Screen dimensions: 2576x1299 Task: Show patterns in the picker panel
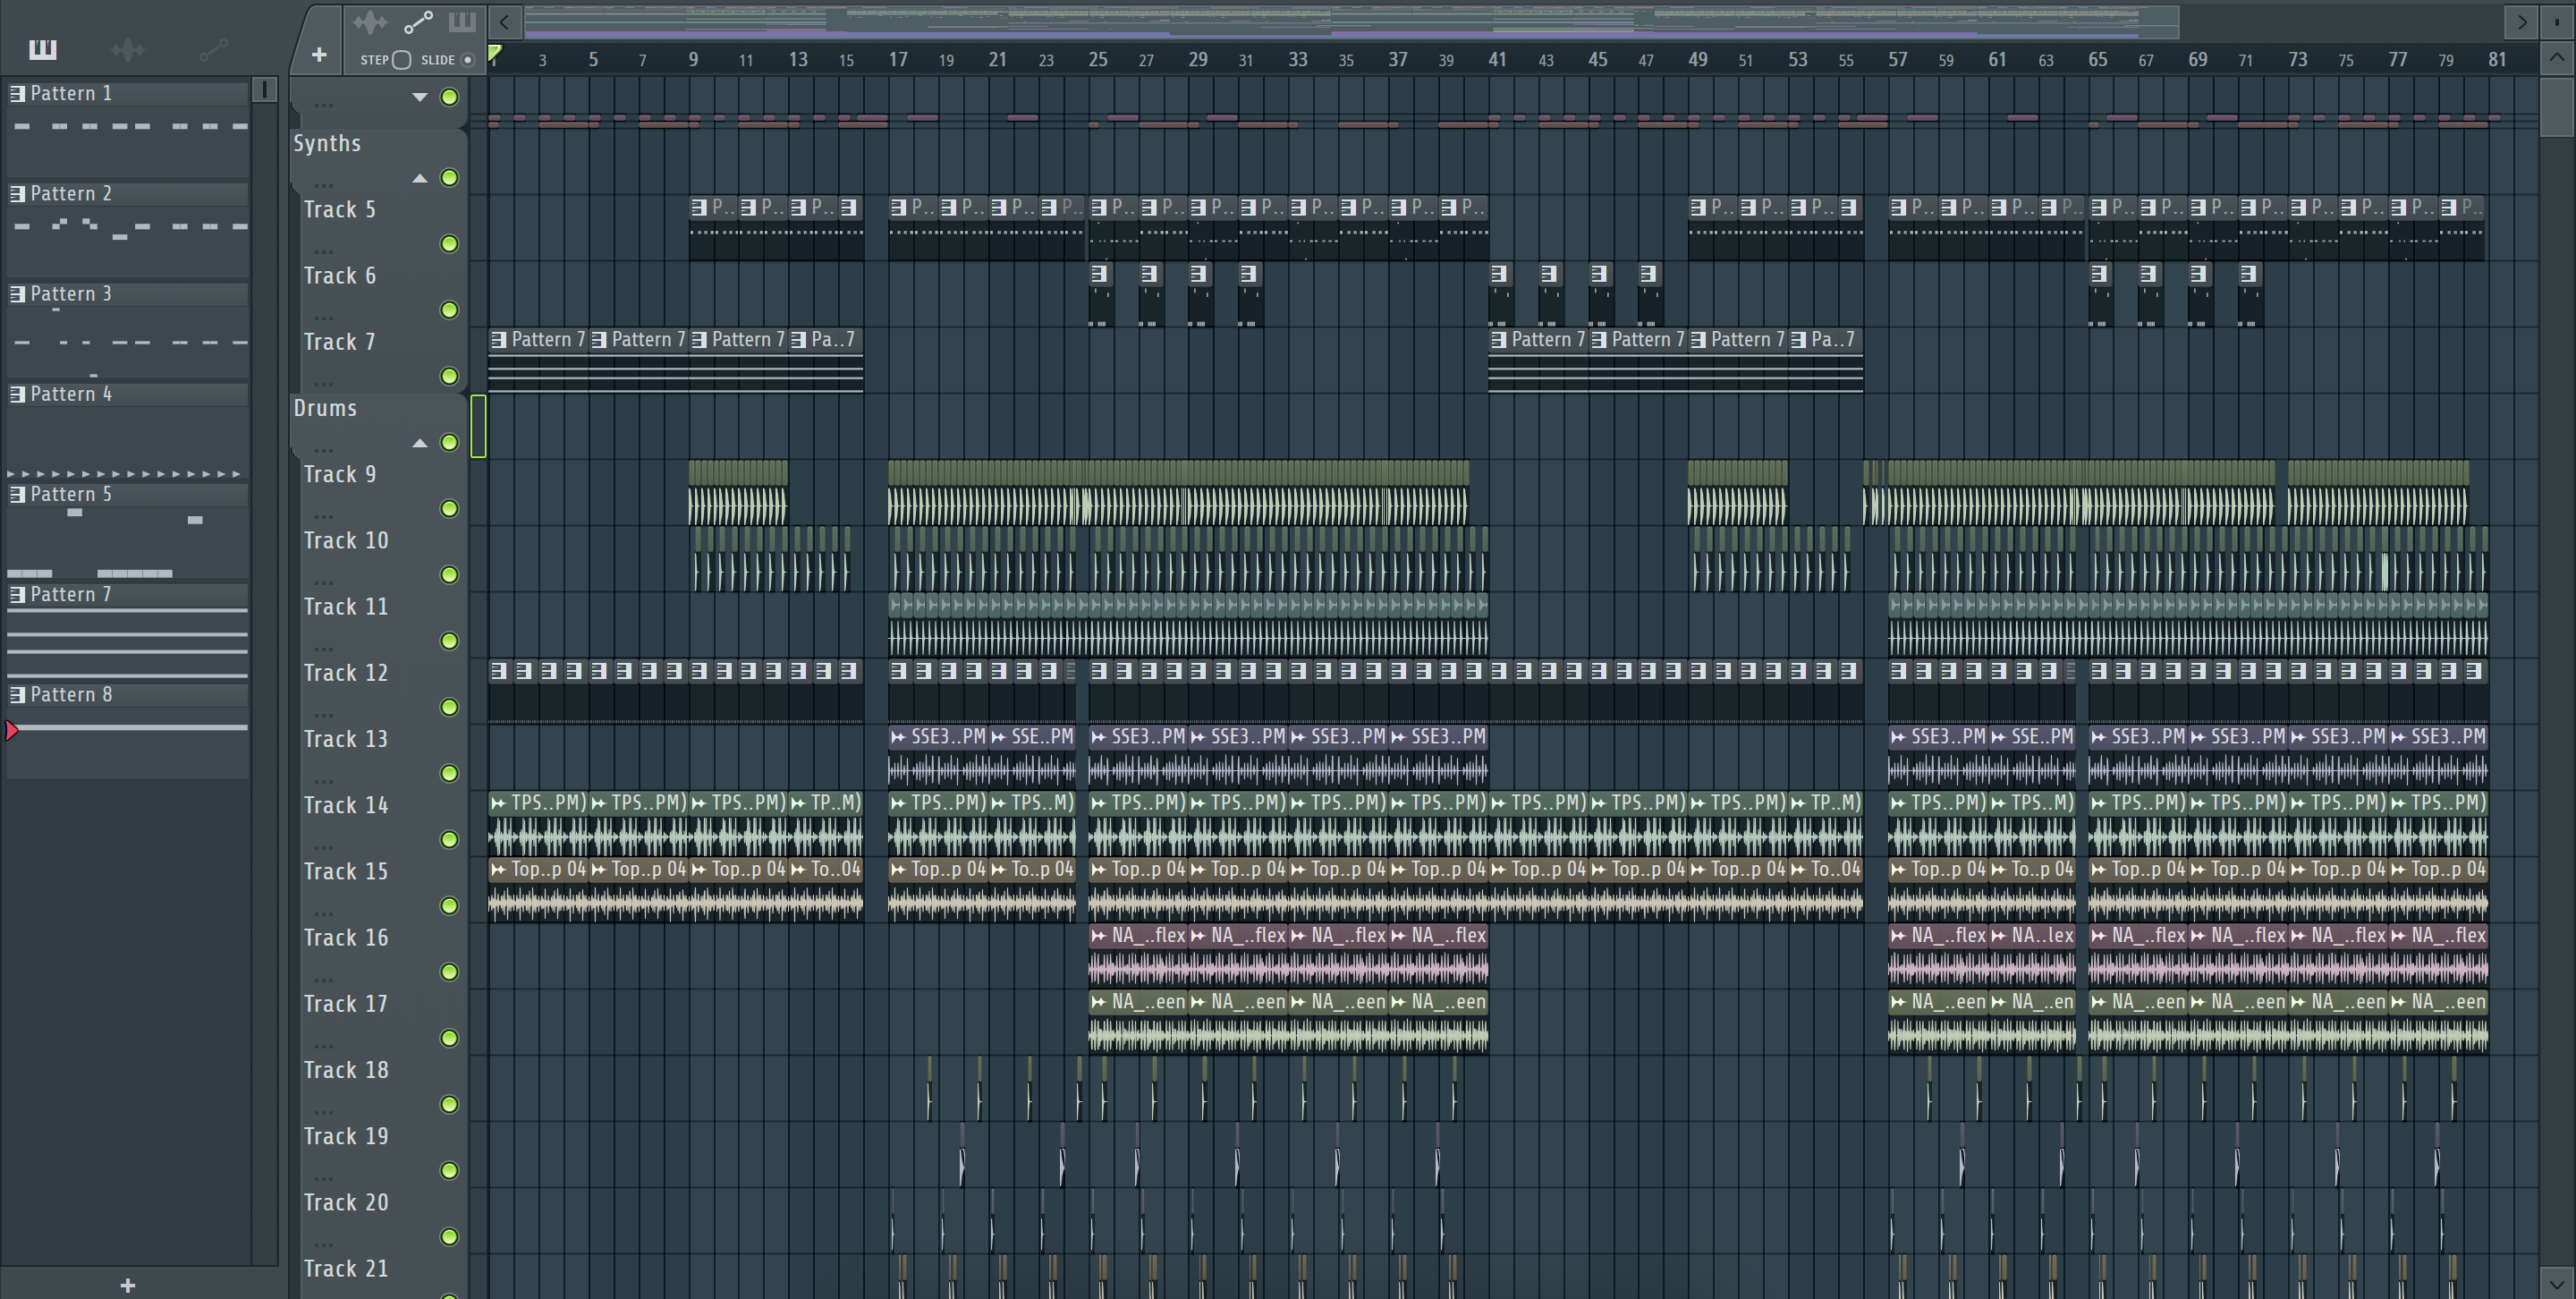(43, 49)
